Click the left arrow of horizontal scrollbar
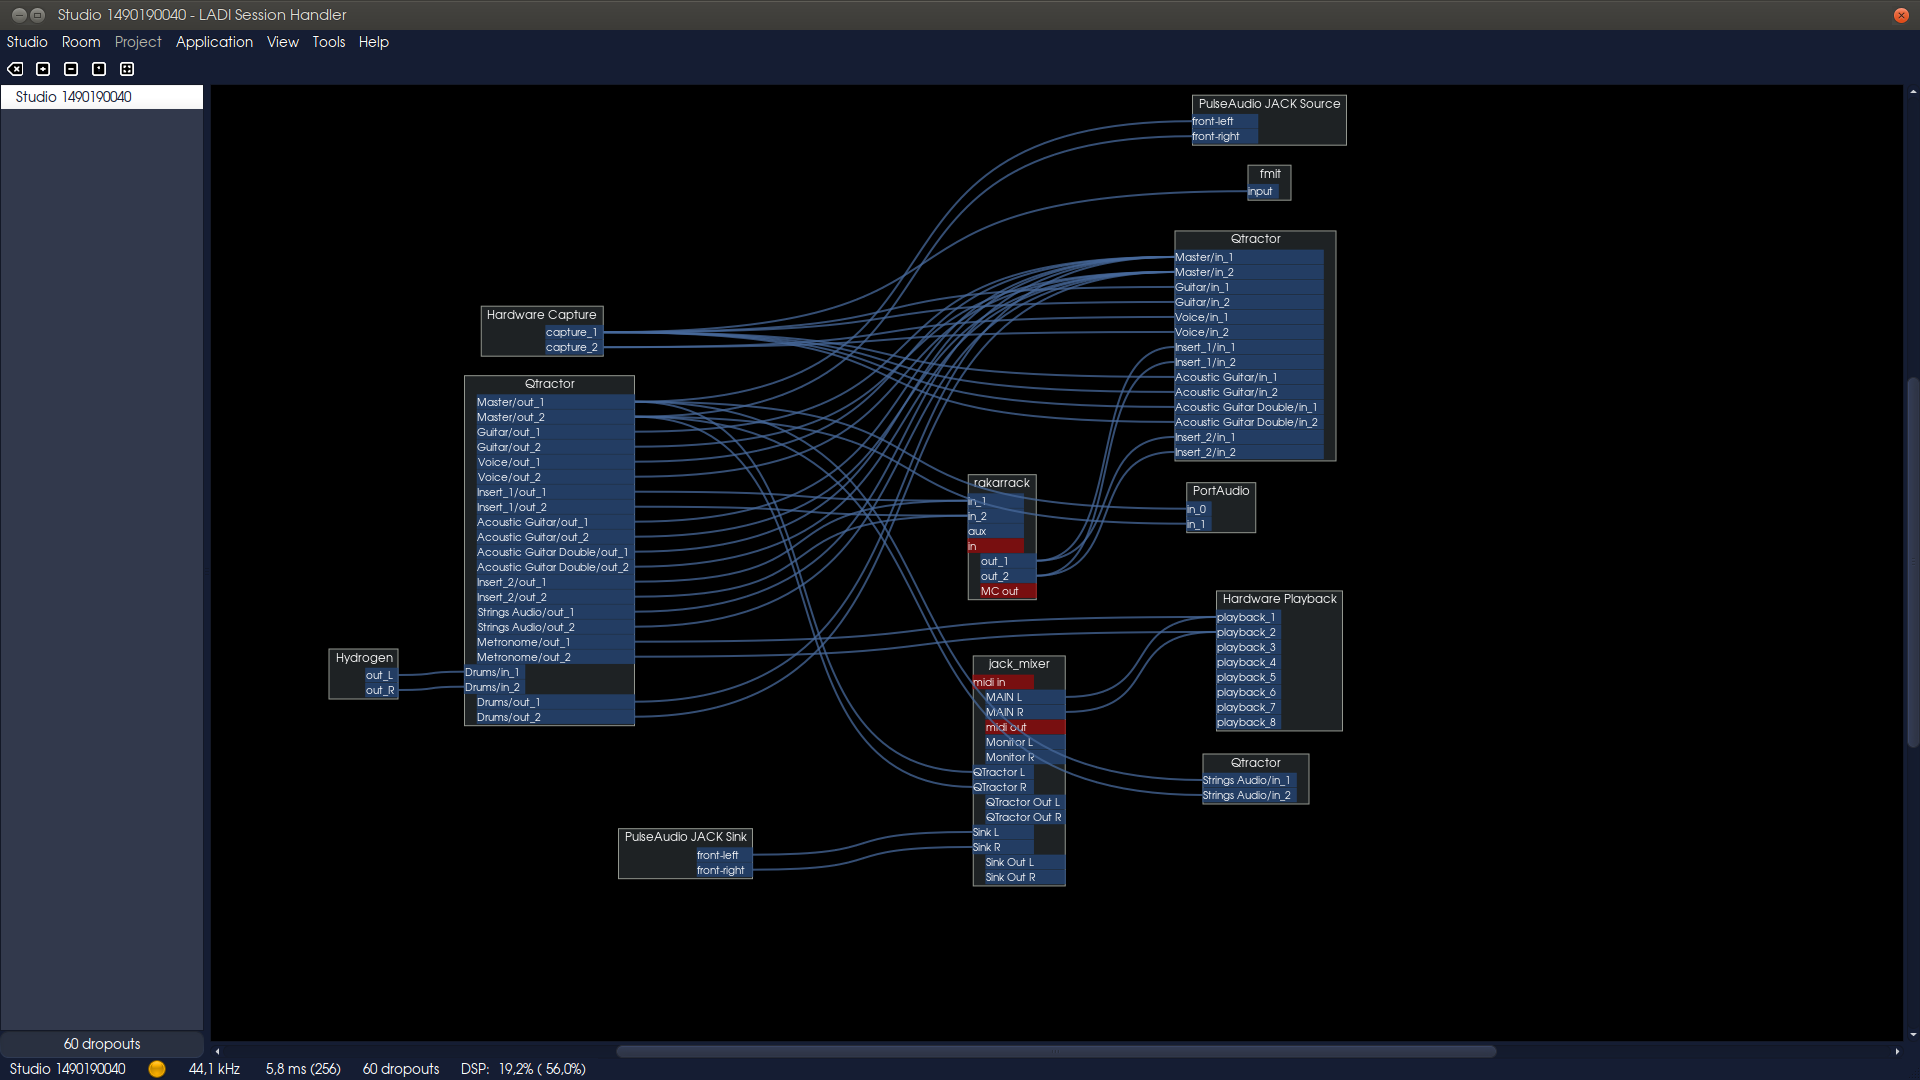The image size is (1920, 1080). (217, 1051)
